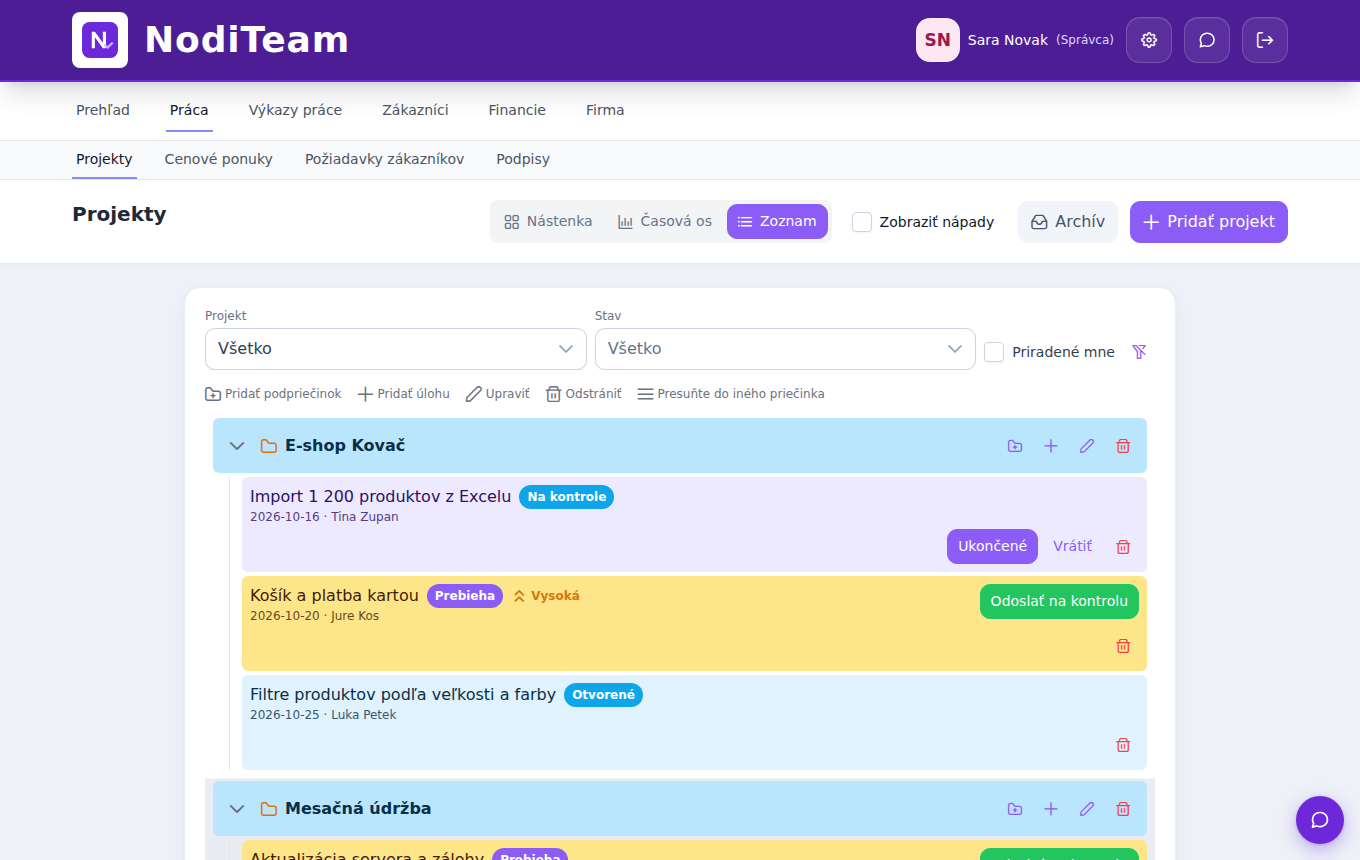Check the Priradené mne checkbox
Viewport: 1360px width, 860px height.
click(994, 352)
